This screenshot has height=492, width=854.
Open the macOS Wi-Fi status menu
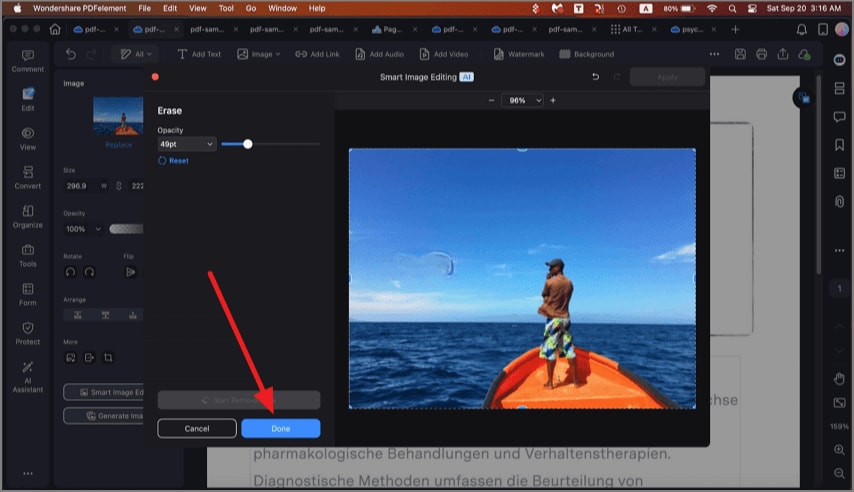(712, 8)
